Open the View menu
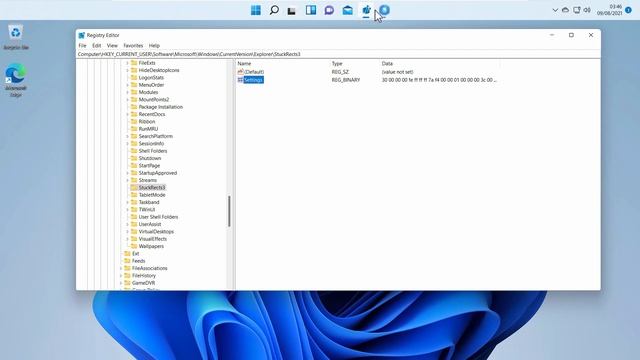Image resolution: width=640 pixels, height=360 pixels. (x=112, y=46)
